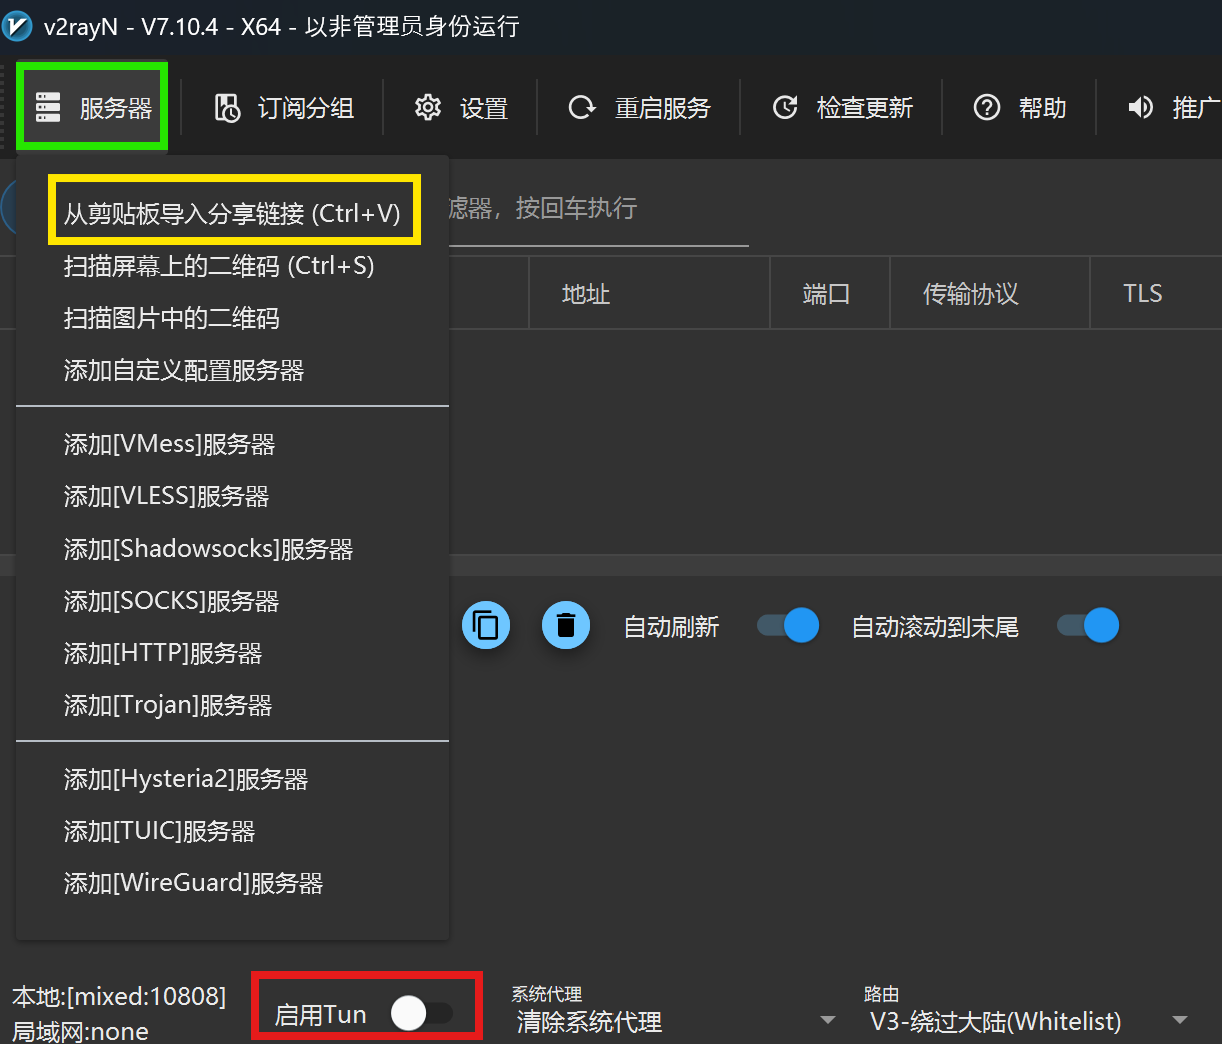Click the TLS column header
Viewport: 1222px width, 1044px height.
(x=1156, y=293)
